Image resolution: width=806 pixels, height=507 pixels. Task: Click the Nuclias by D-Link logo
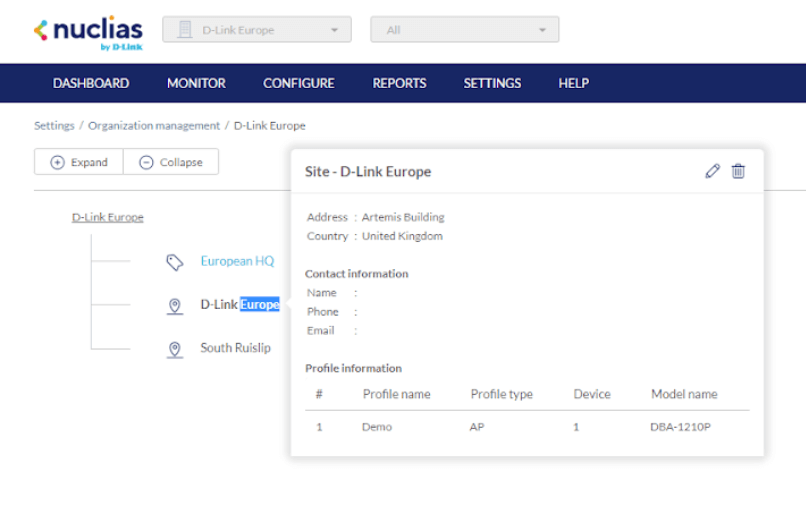pos(88,33)
